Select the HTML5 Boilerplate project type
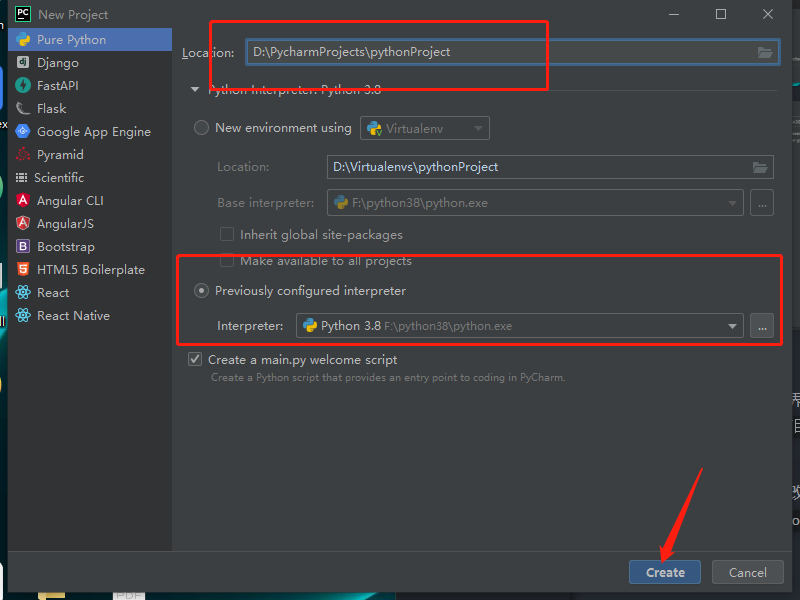 click(90, 269)
